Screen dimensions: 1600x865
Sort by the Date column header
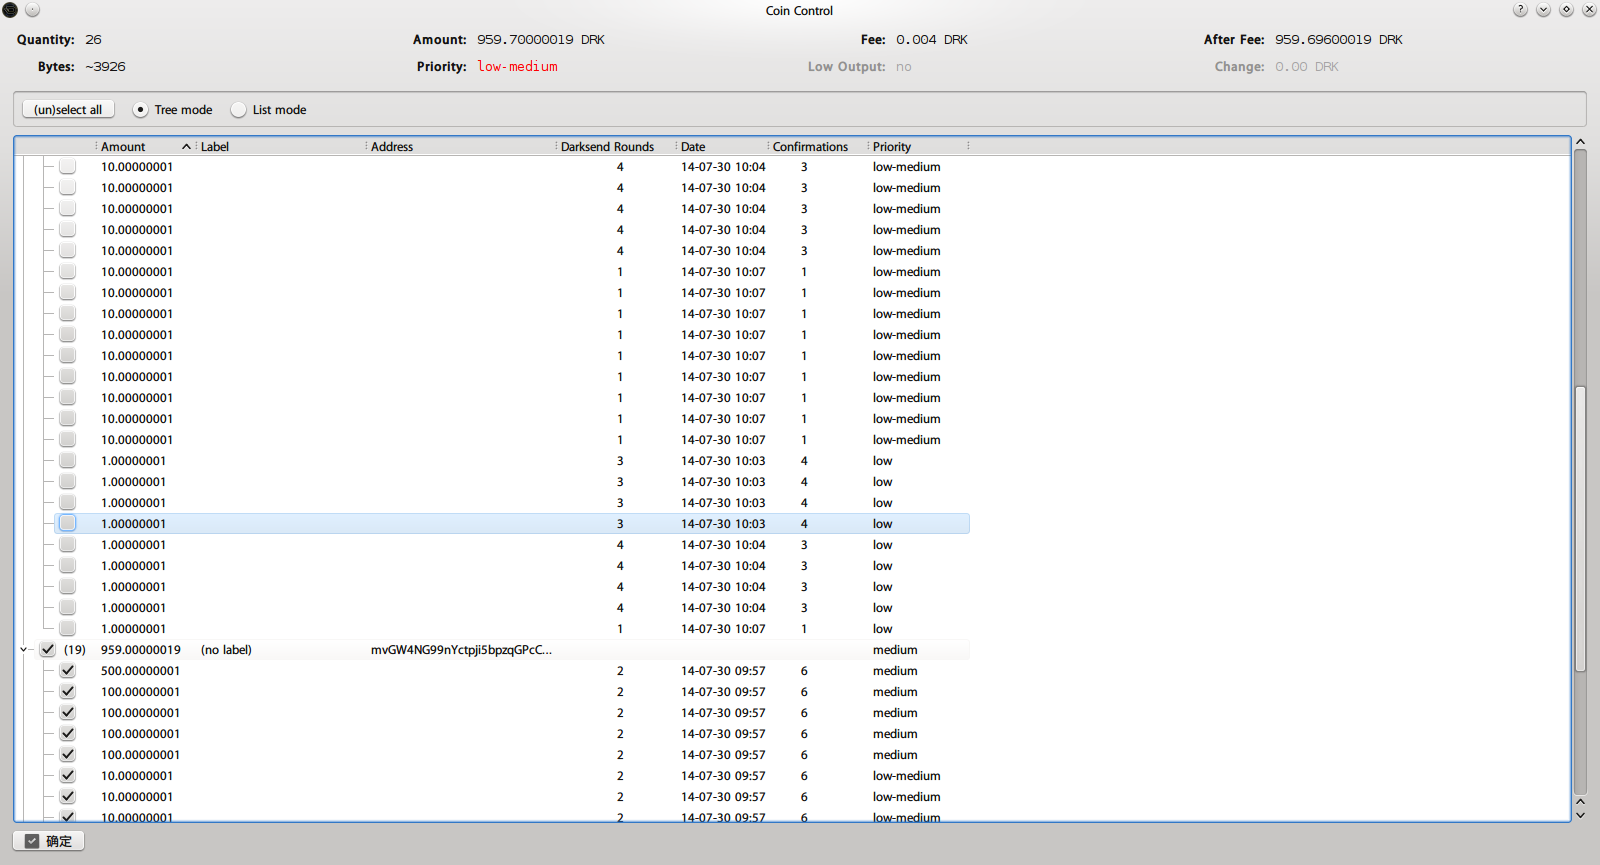click(x=721, y=146)
